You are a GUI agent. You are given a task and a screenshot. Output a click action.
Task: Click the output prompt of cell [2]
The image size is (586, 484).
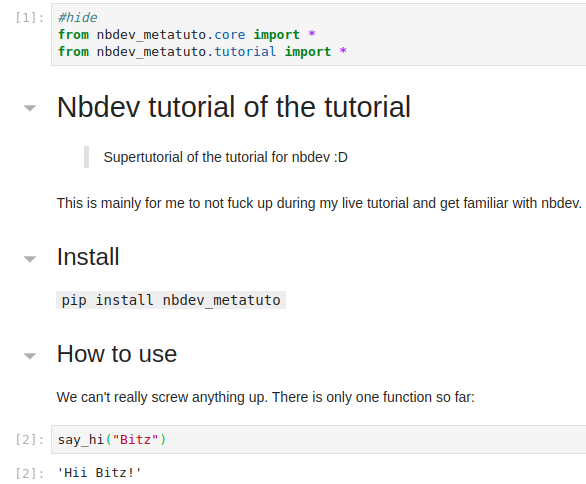coord(30,473)
